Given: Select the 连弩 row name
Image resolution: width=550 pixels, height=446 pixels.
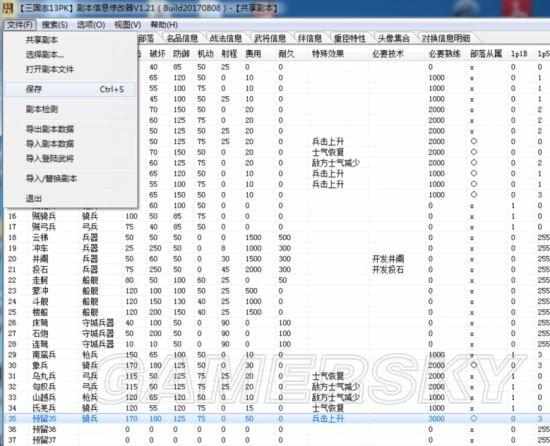Looking at the screenshot, I should tap(40, 344).
